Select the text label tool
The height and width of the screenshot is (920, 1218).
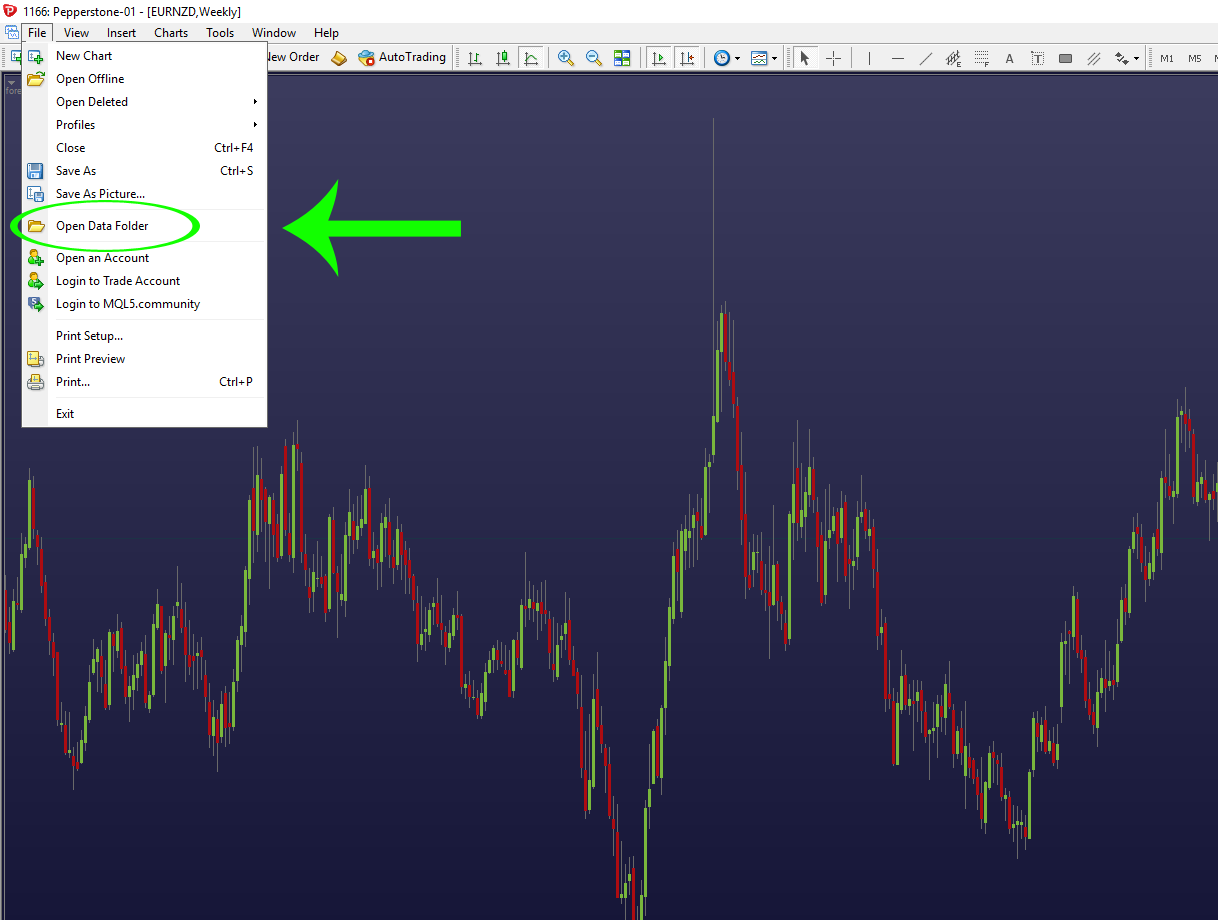(1037, 58)
